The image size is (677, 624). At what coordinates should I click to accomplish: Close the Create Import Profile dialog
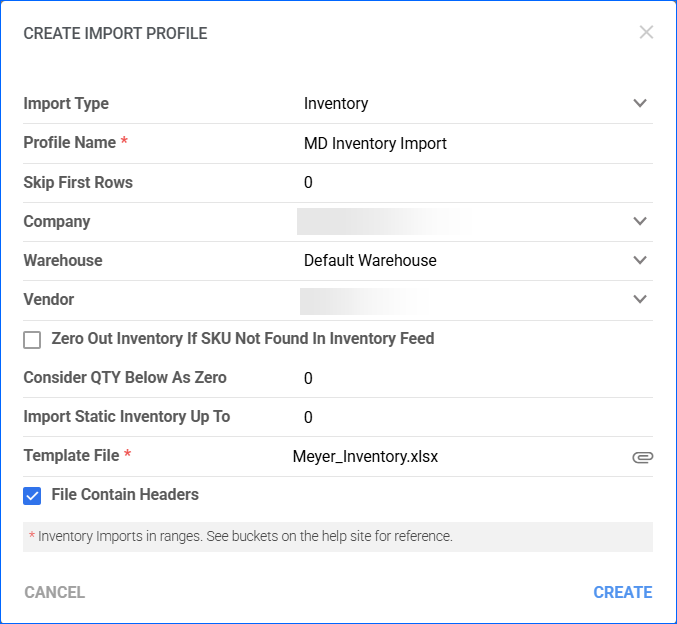click(646, 32)
